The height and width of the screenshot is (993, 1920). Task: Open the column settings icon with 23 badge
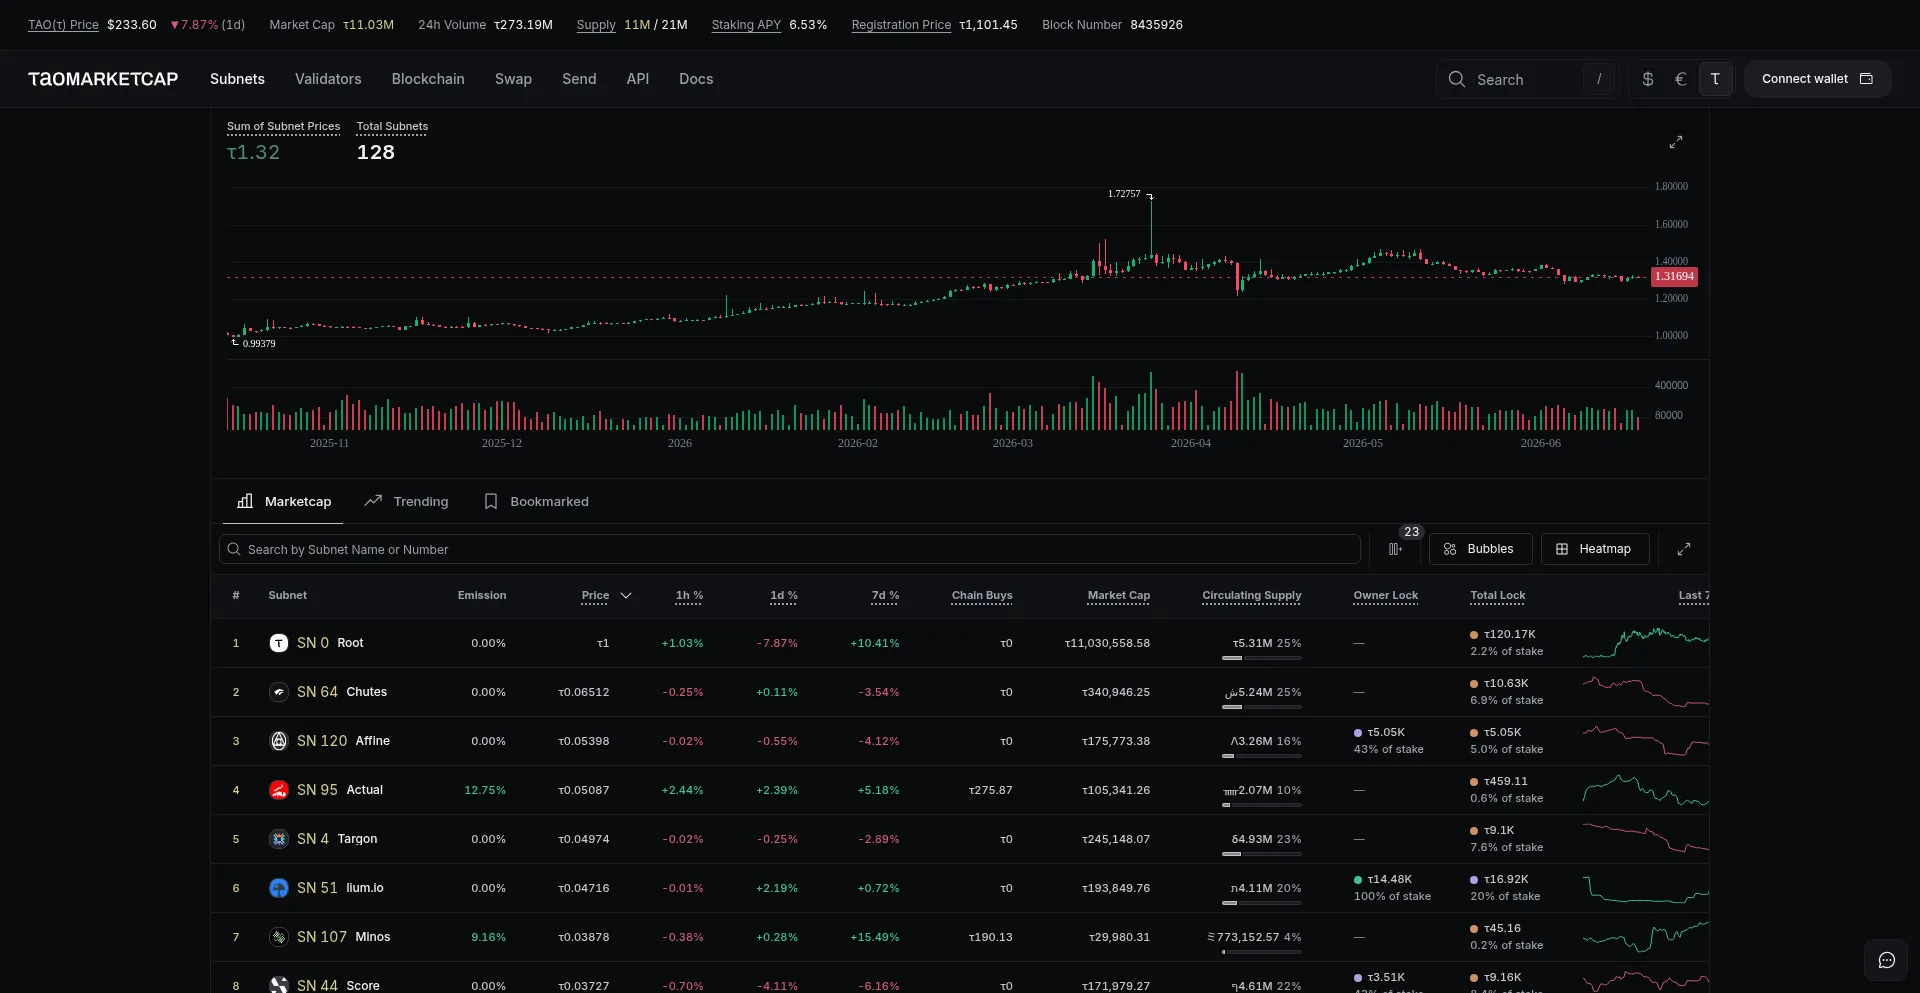(x=1395, y=549)
